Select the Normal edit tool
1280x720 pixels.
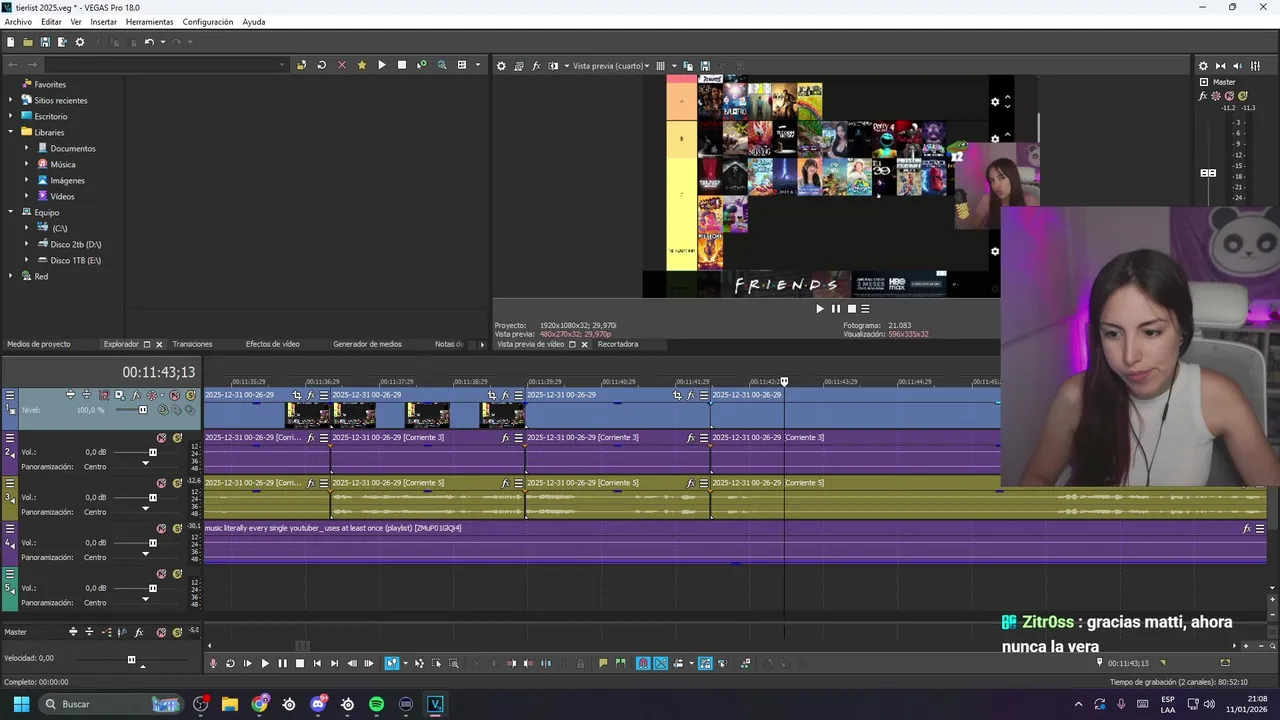pos(392,663)
